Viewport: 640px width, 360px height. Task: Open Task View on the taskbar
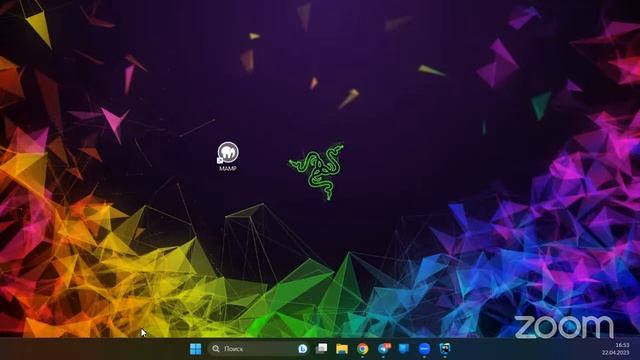point(322,349)
